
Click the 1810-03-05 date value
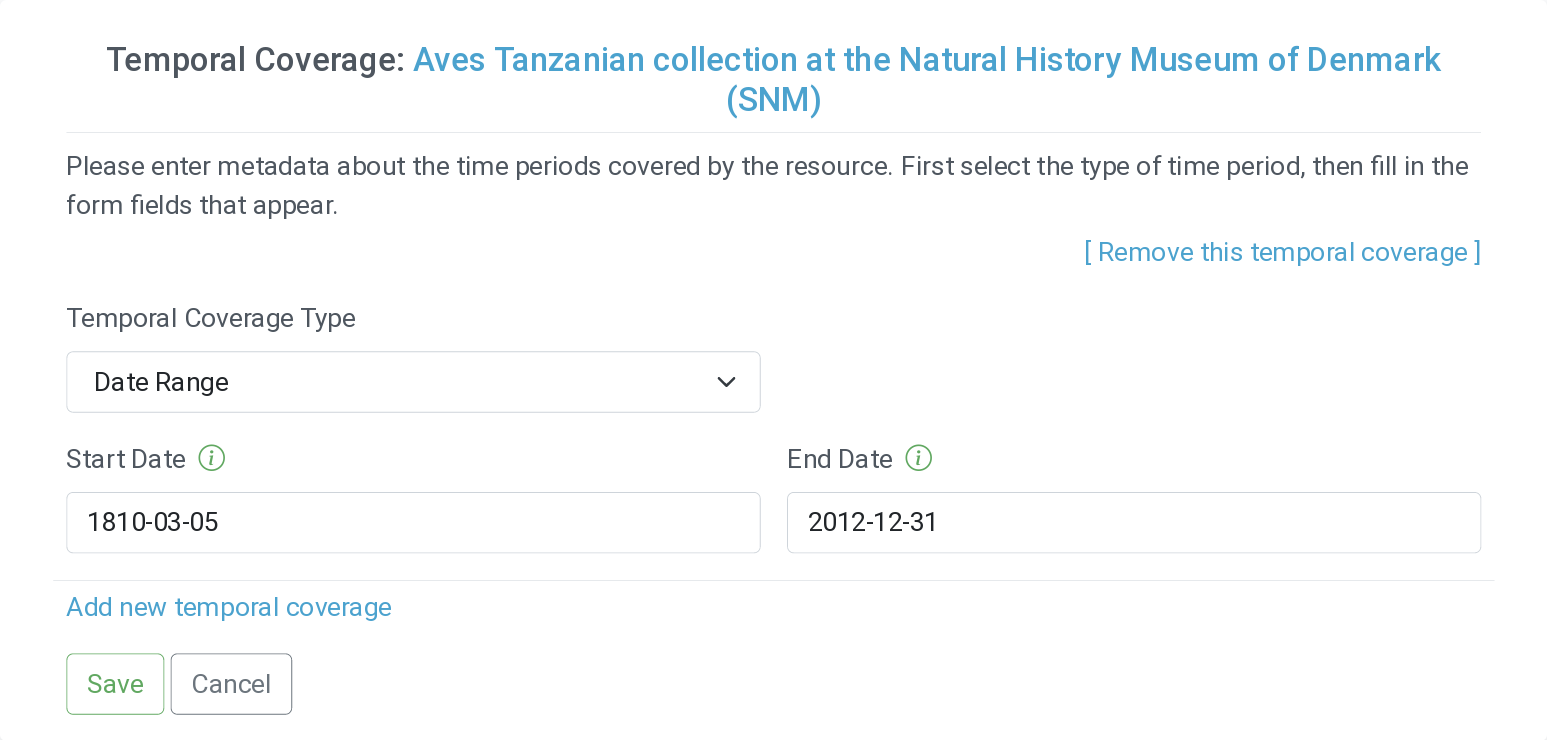click(153, 522)
